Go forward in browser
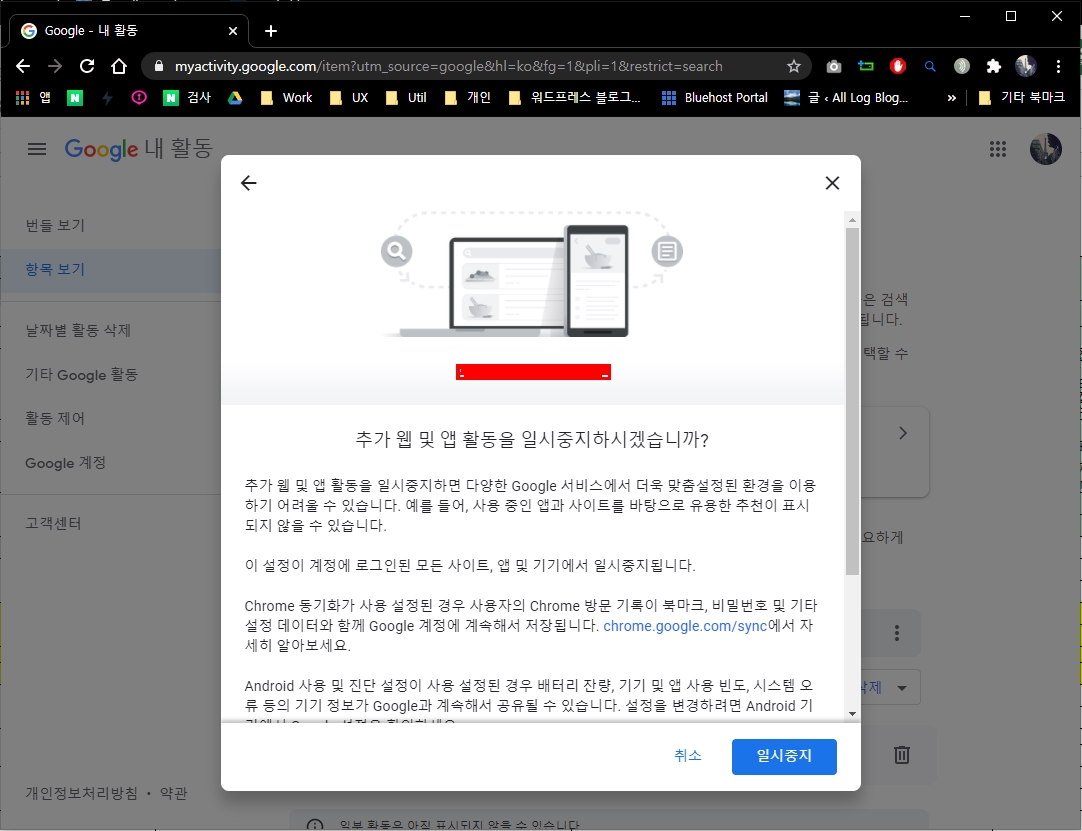Screen dimensions: 1082x831 [55, 66]
